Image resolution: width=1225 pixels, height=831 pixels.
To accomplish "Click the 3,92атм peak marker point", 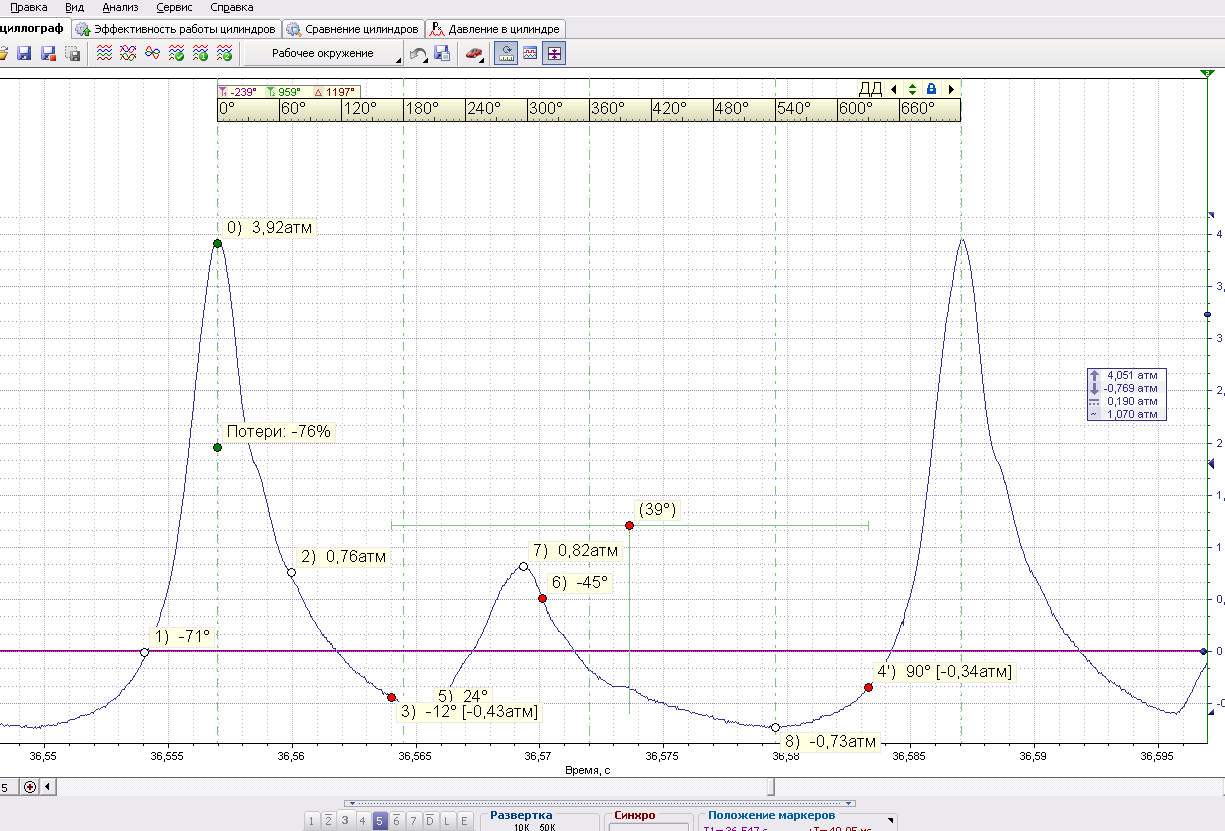I will click(217, 244).
